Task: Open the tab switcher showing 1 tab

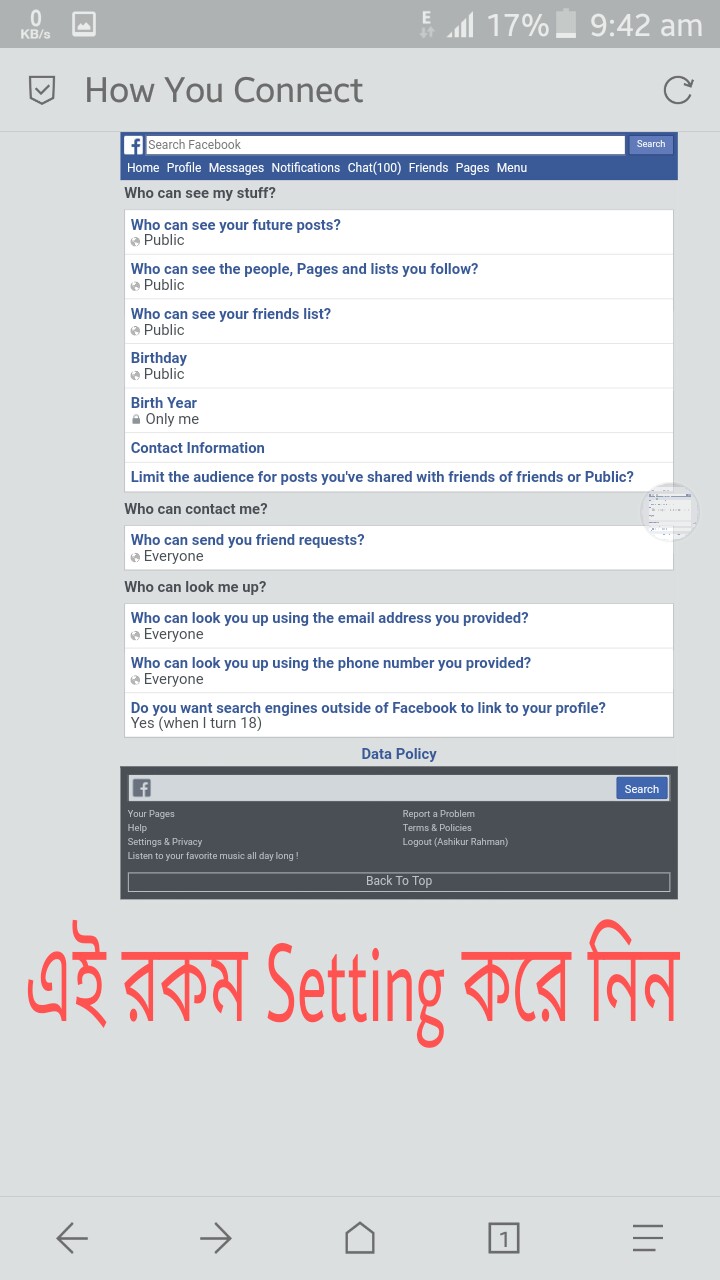Action: tap(504, 1239)
